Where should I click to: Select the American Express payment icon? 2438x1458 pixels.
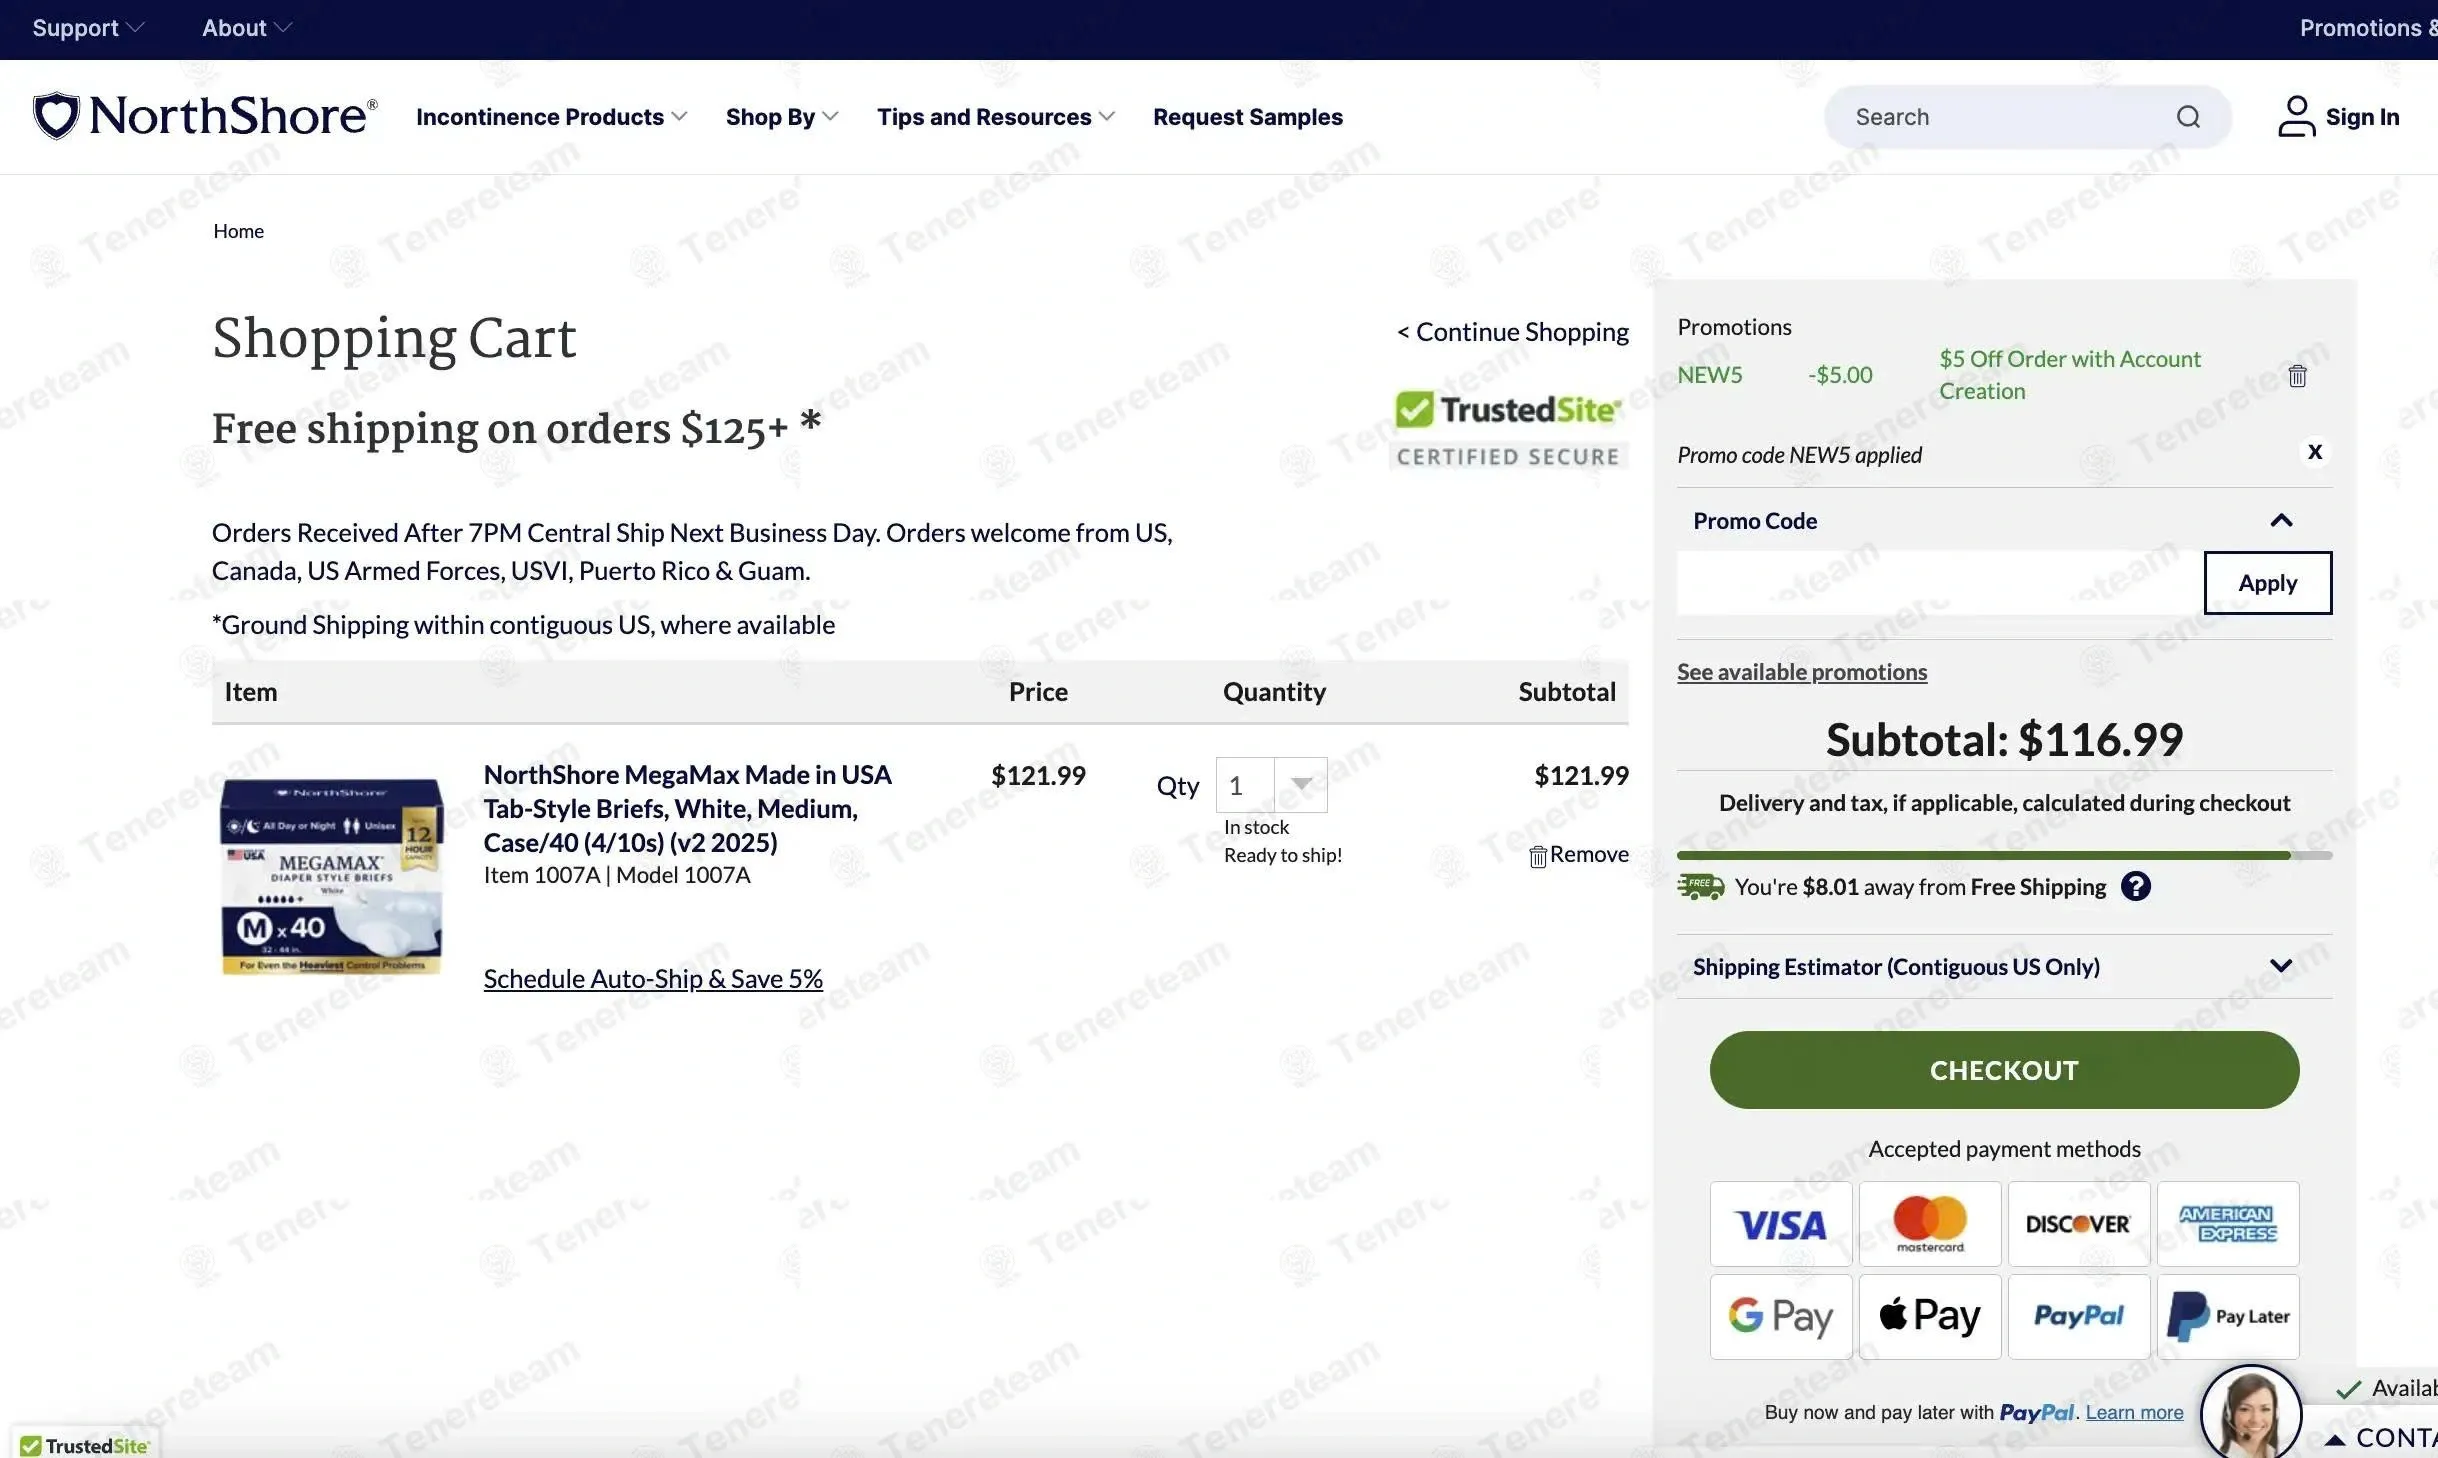pos(2227,1224)
